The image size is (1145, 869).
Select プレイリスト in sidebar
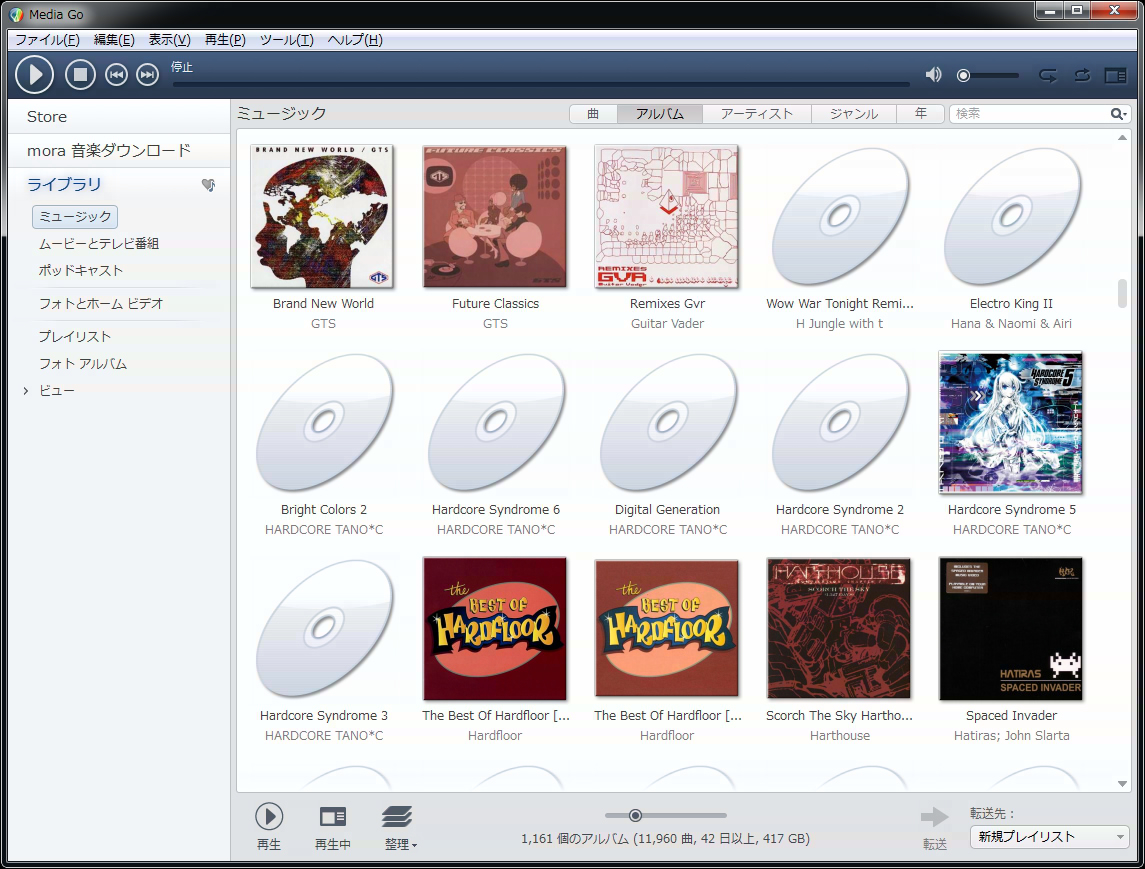pos(74,337)
